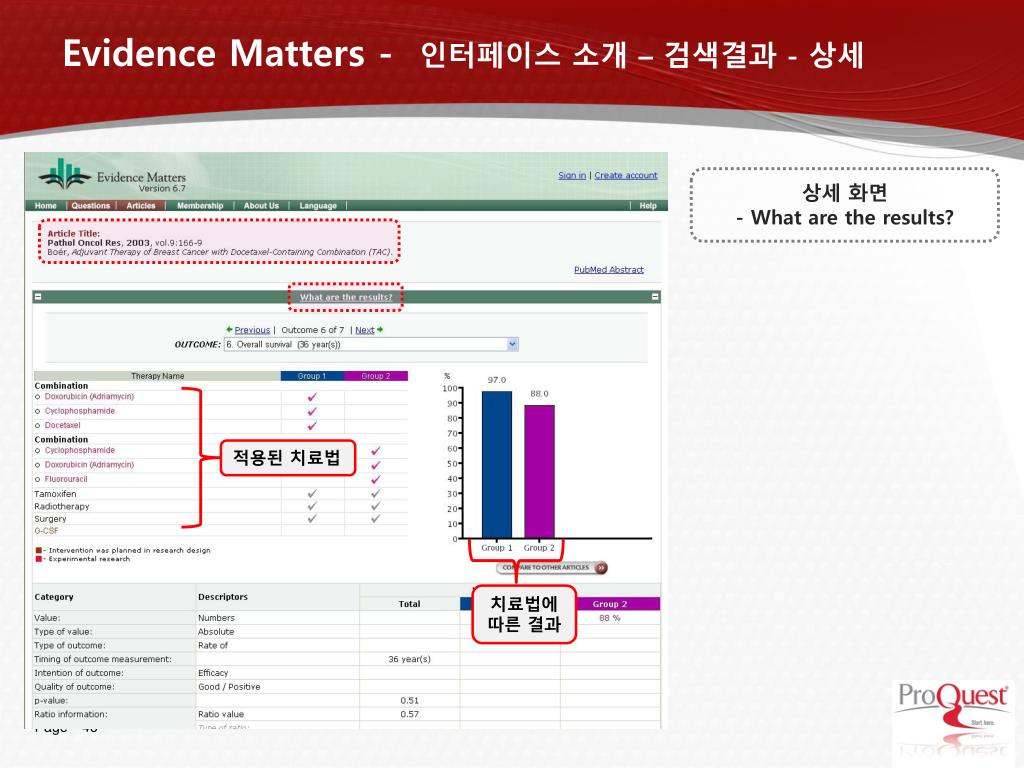Screen dimensions: 1024x768
Task: Go to the Previous outcome
Action: pos(252,330)
